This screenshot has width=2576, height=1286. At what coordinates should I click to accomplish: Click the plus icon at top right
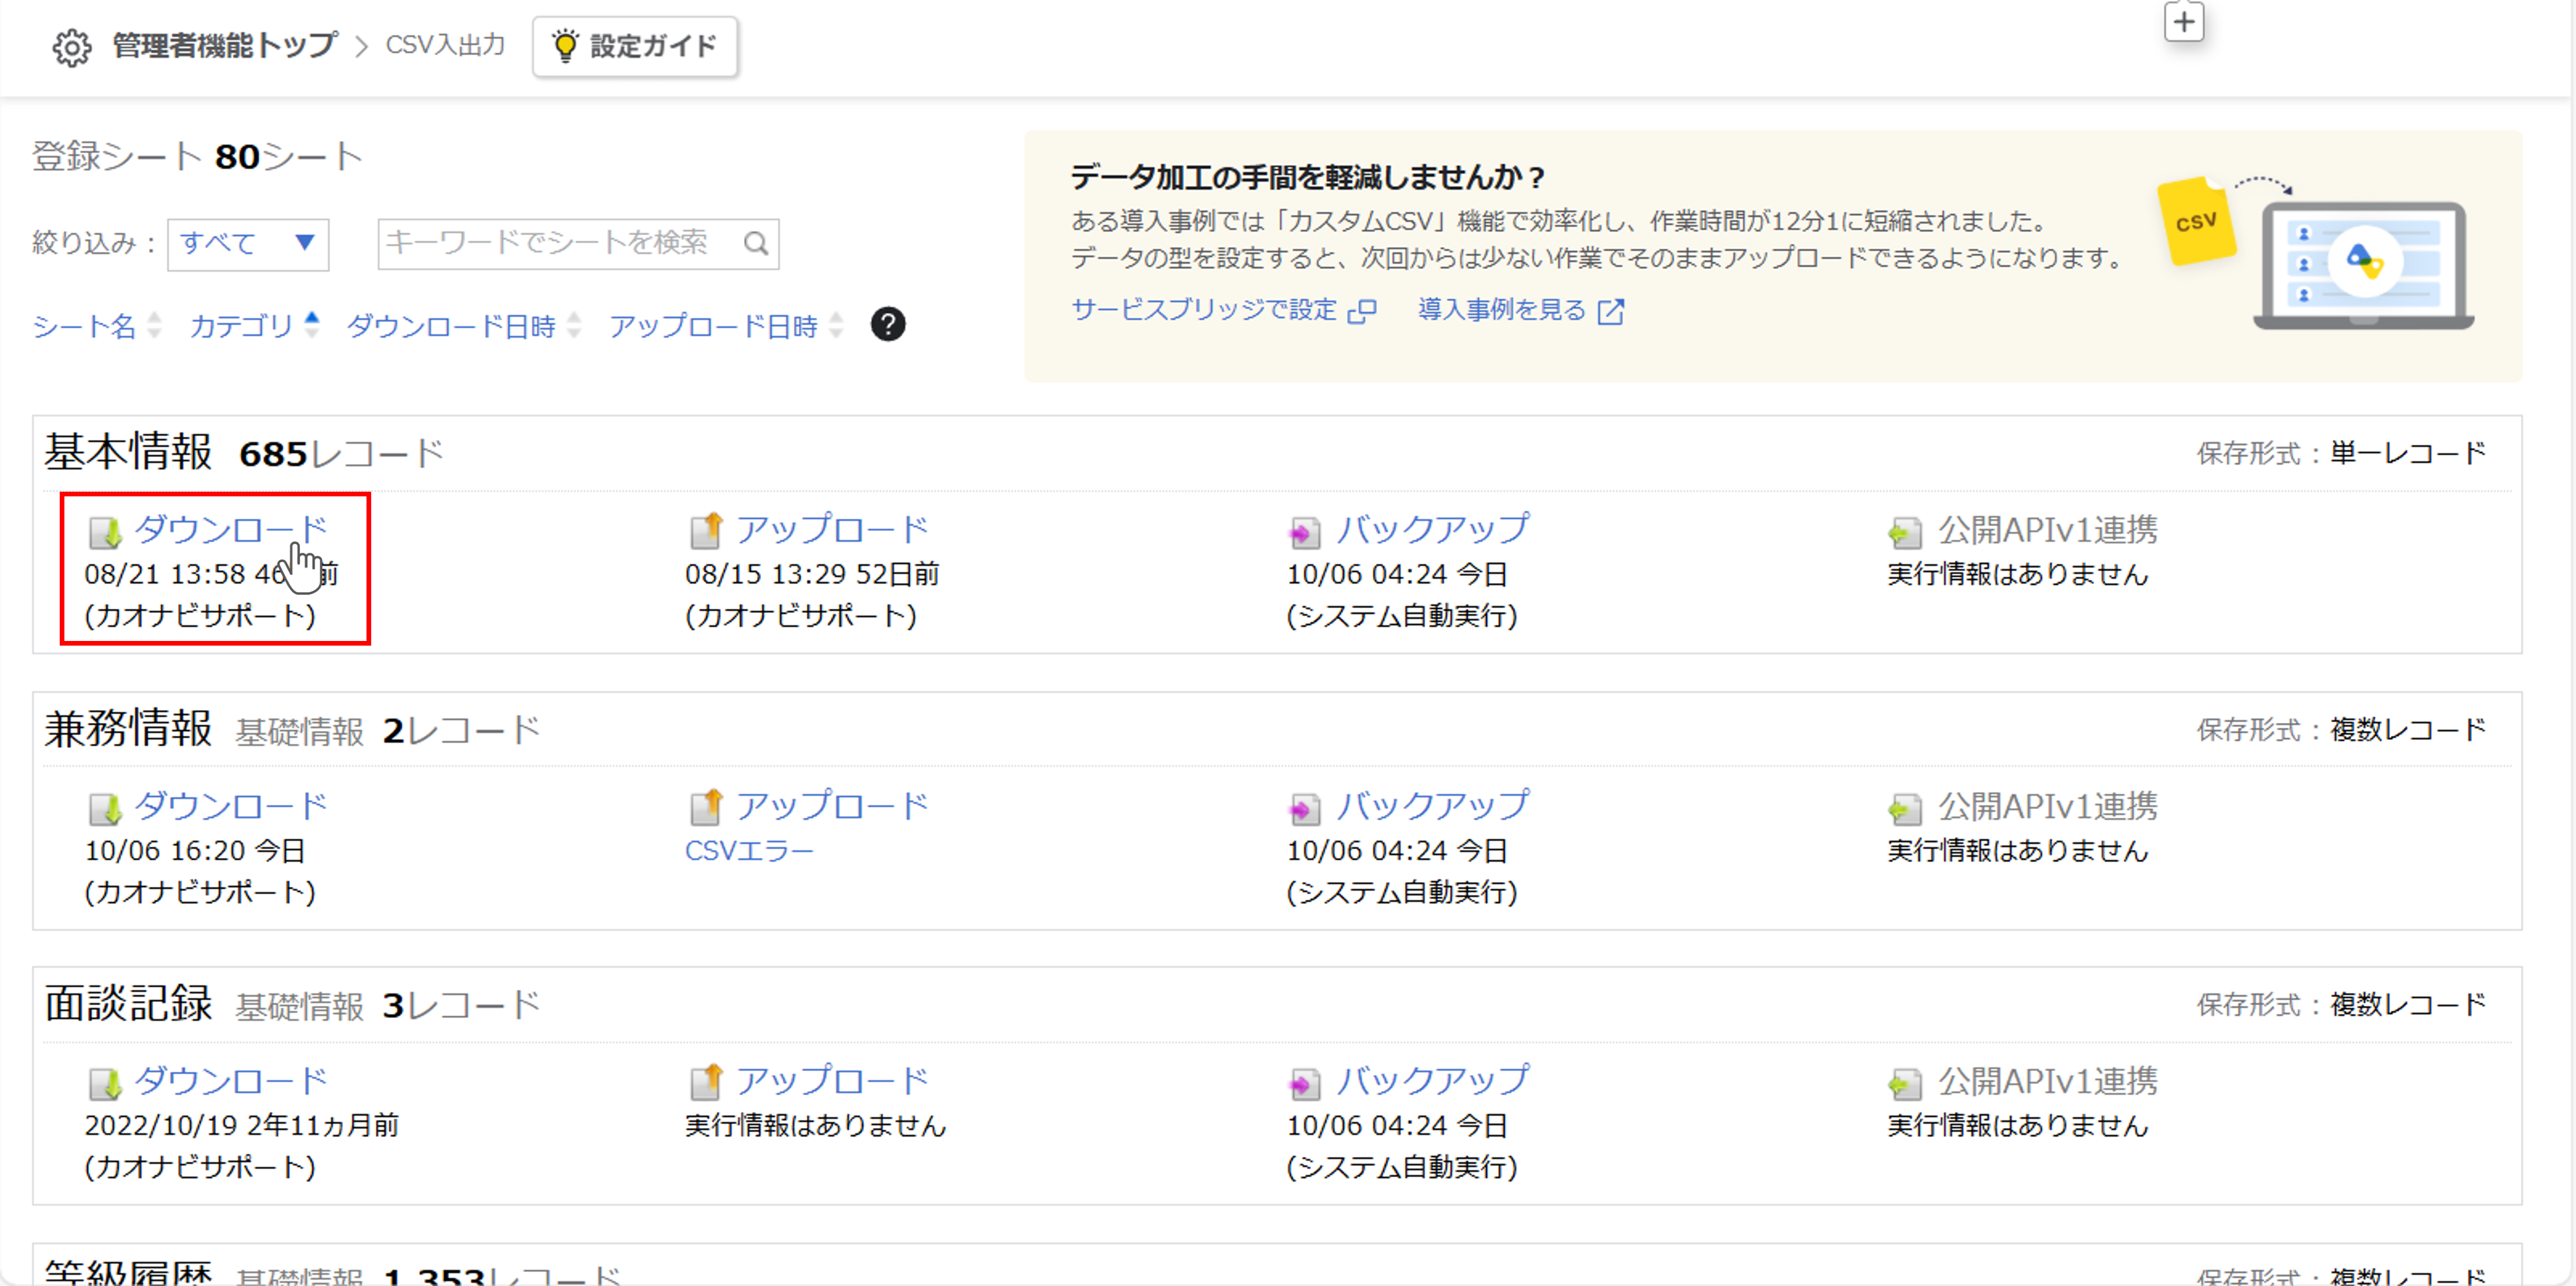2184,22
